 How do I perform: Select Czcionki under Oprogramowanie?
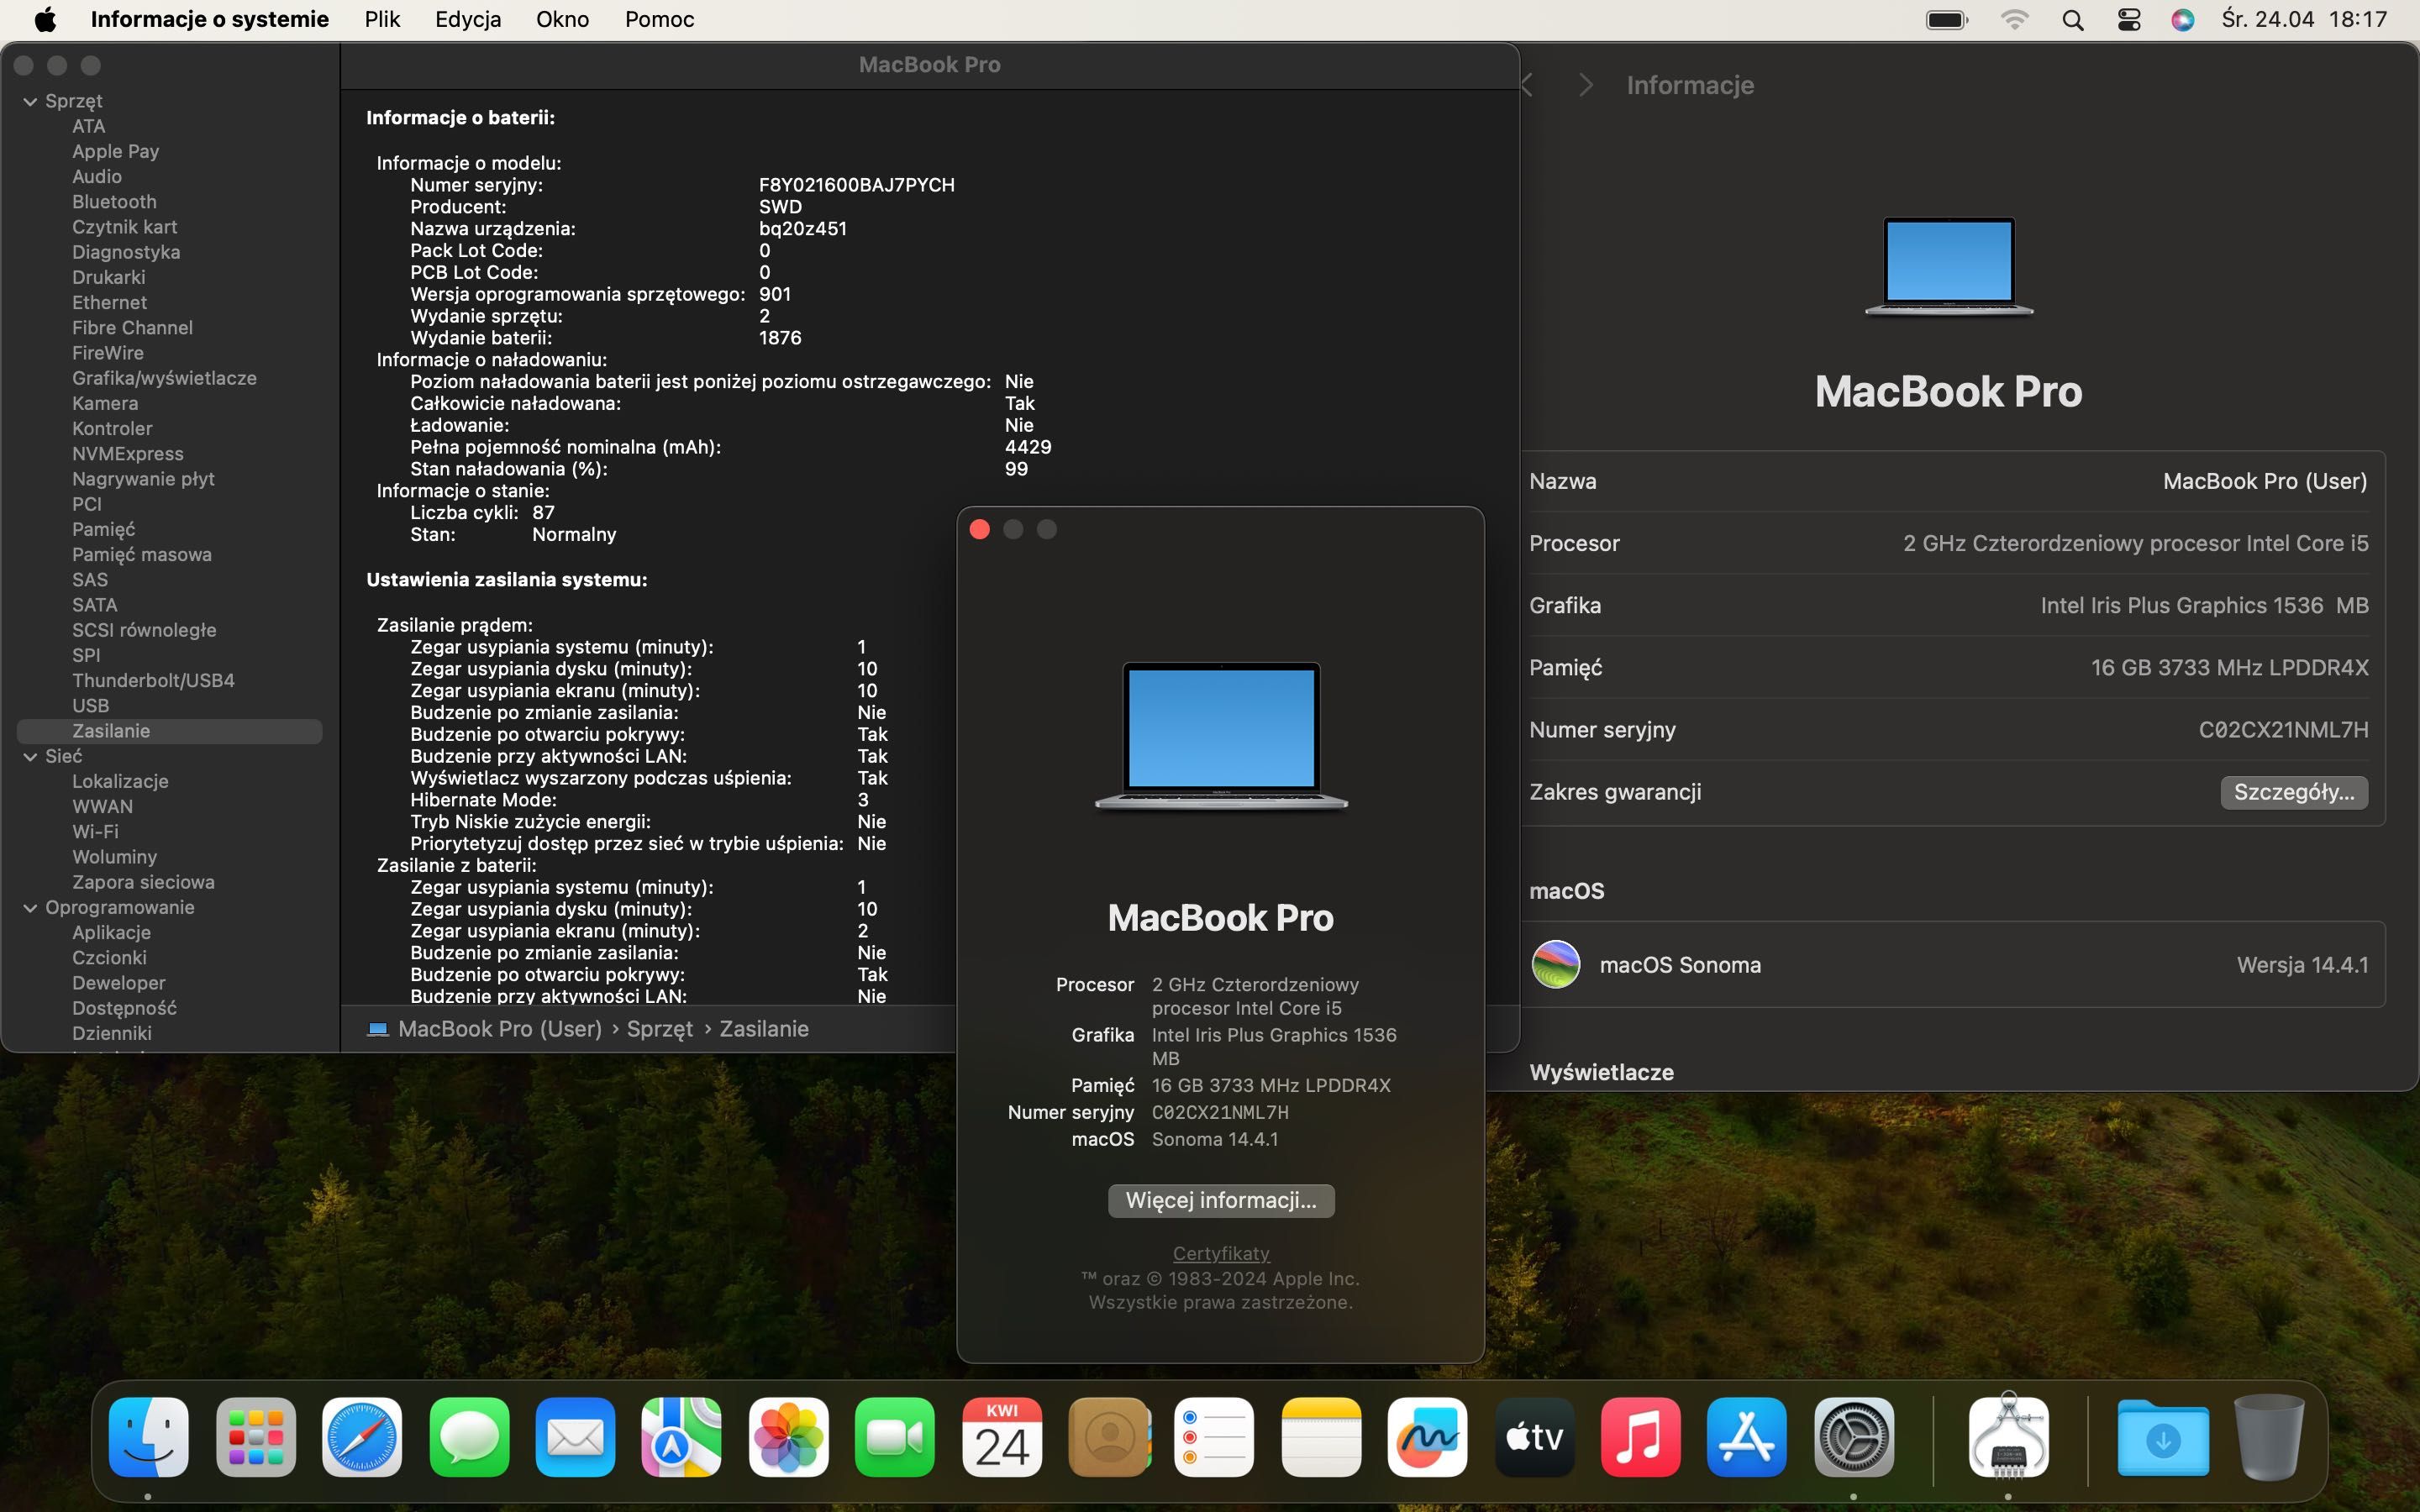(109, 958)
